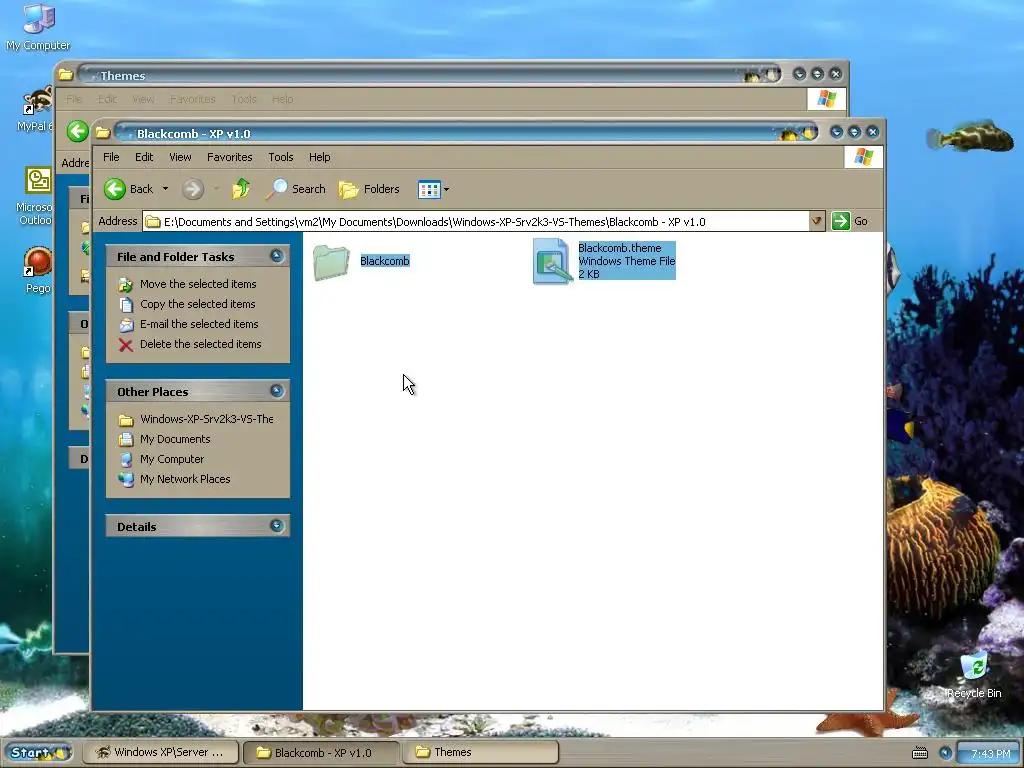Click the folder icon in Themes title bar

(65, 74)
